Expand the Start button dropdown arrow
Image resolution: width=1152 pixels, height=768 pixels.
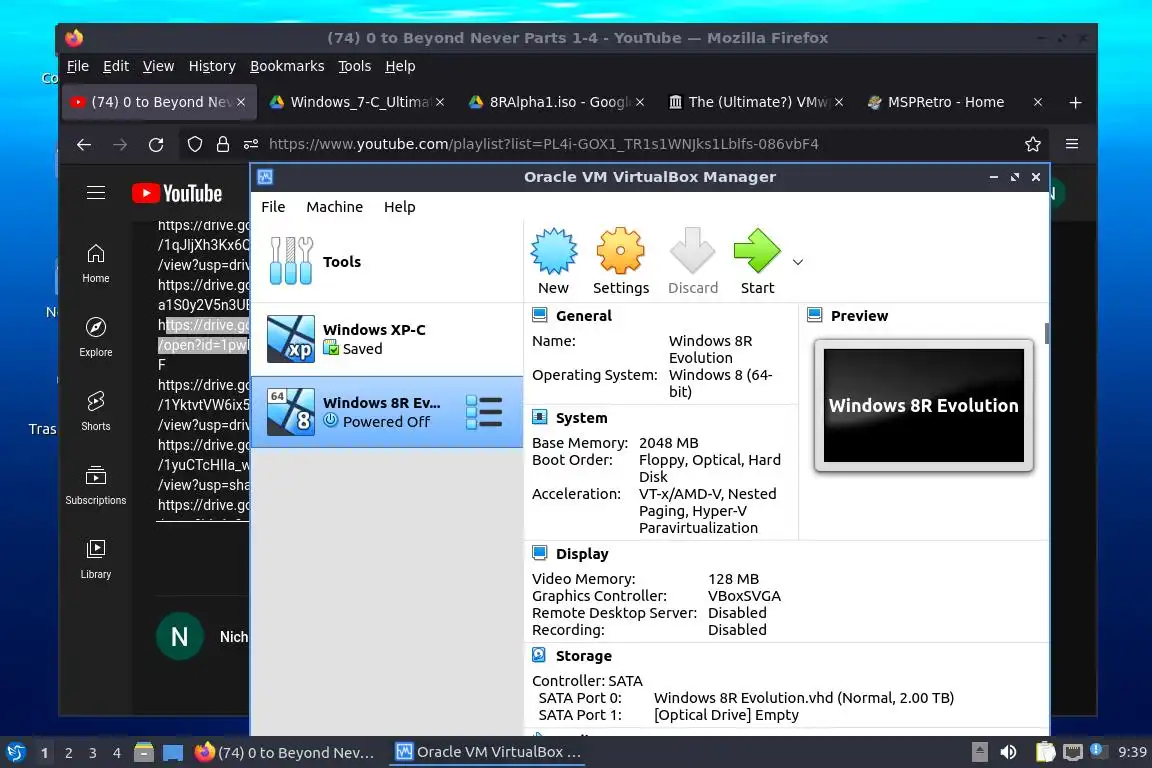coord(798,262)
